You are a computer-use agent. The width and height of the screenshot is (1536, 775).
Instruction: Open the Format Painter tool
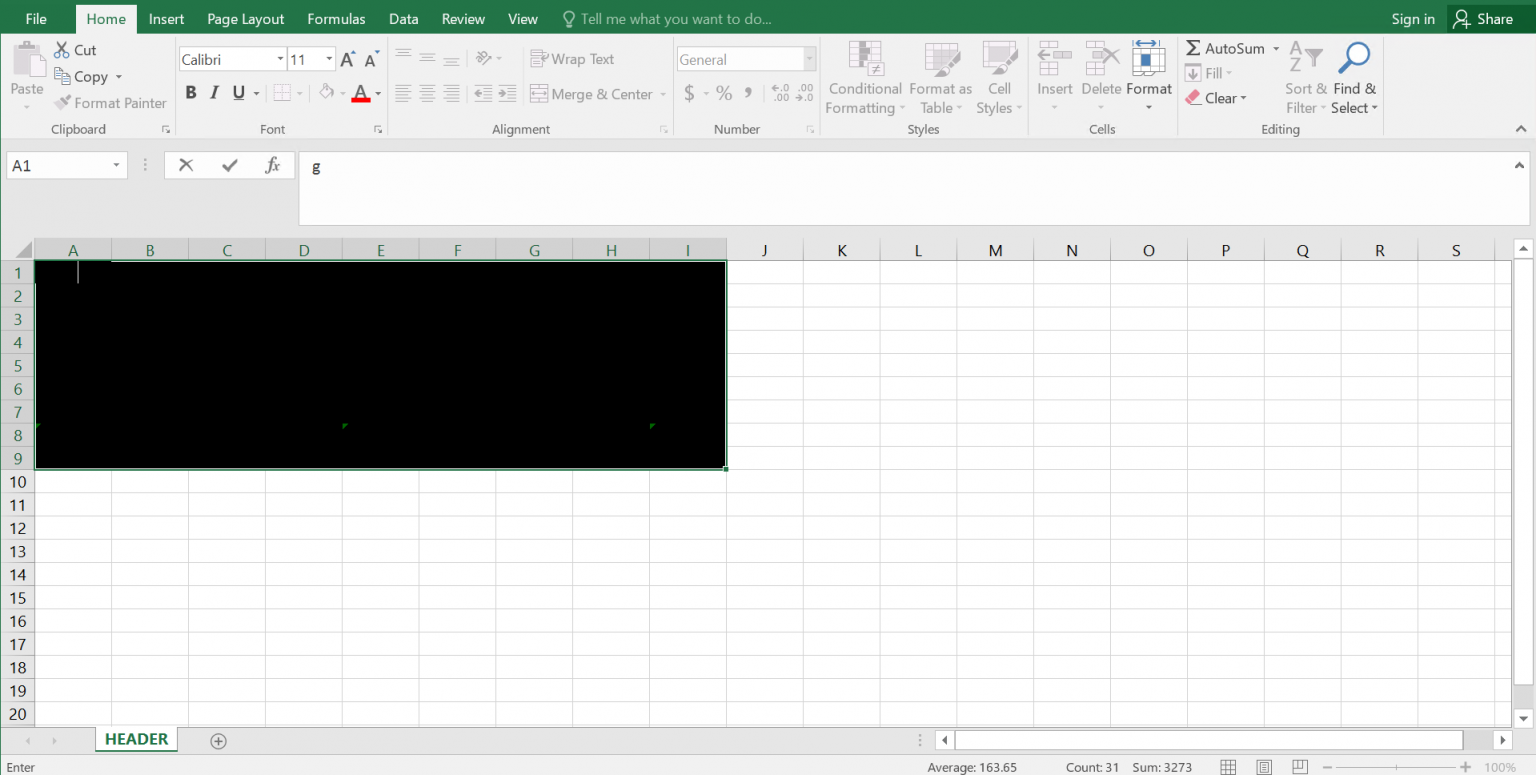[x=110, y=102]
